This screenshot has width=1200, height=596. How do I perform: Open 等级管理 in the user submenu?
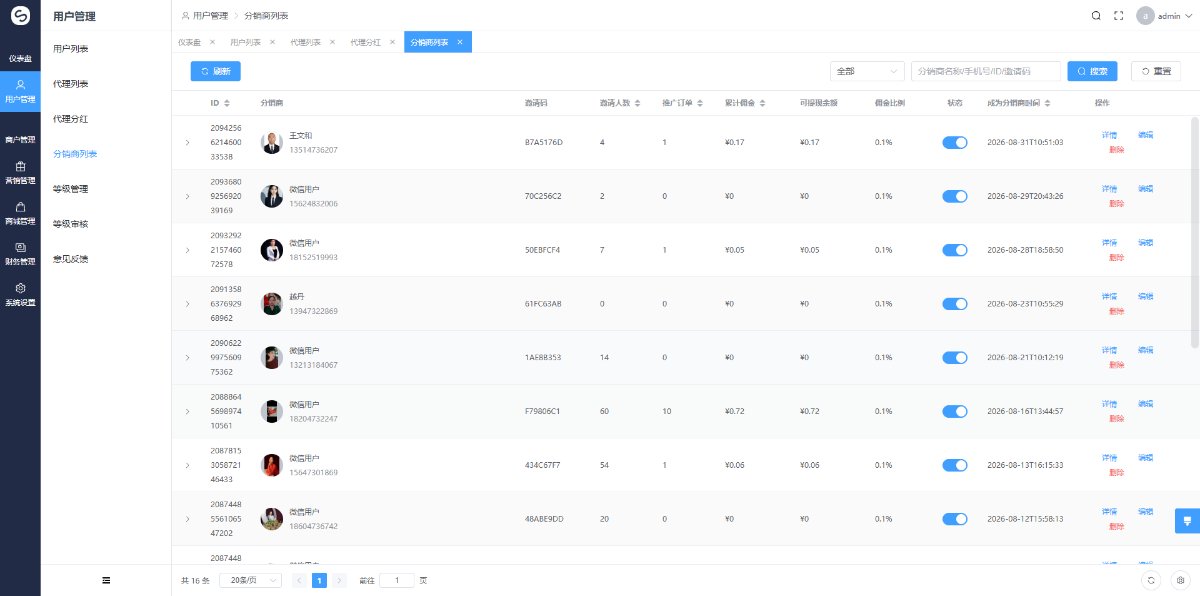71,189
